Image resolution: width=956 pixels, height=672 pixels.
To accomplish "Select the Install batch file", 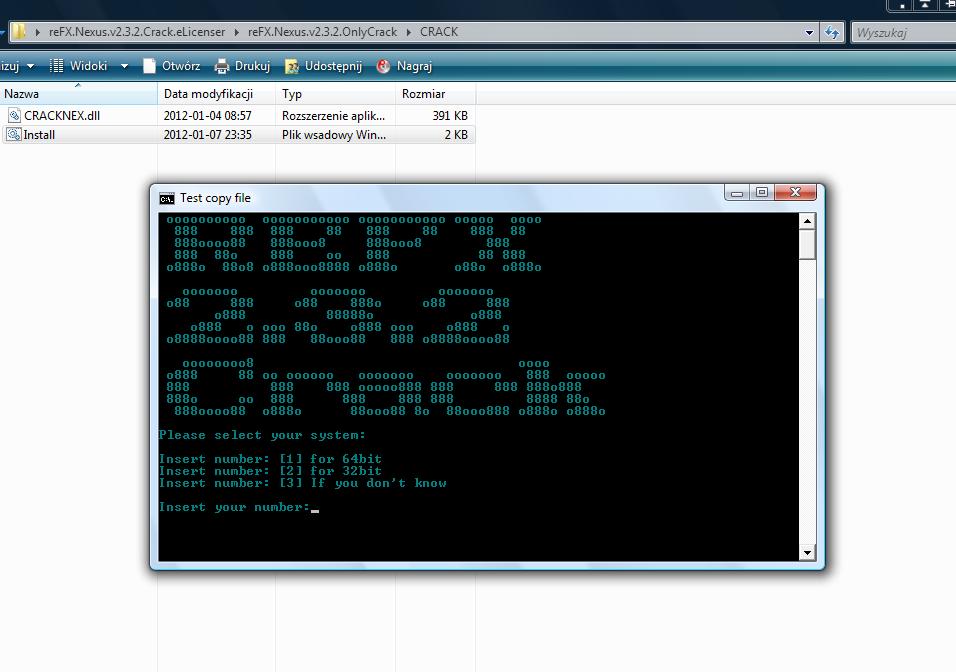I will (39, 135).
